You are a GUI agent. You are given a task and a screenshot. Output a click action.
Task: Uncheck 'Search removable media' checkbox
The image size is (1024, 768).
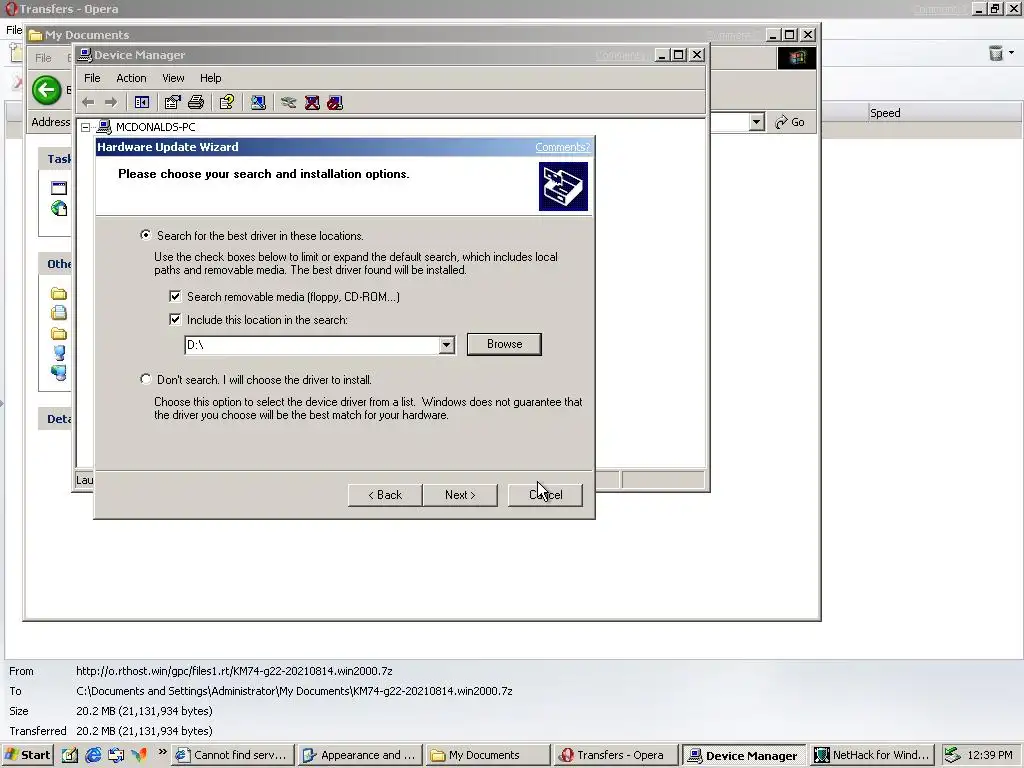tap(175, 296)
